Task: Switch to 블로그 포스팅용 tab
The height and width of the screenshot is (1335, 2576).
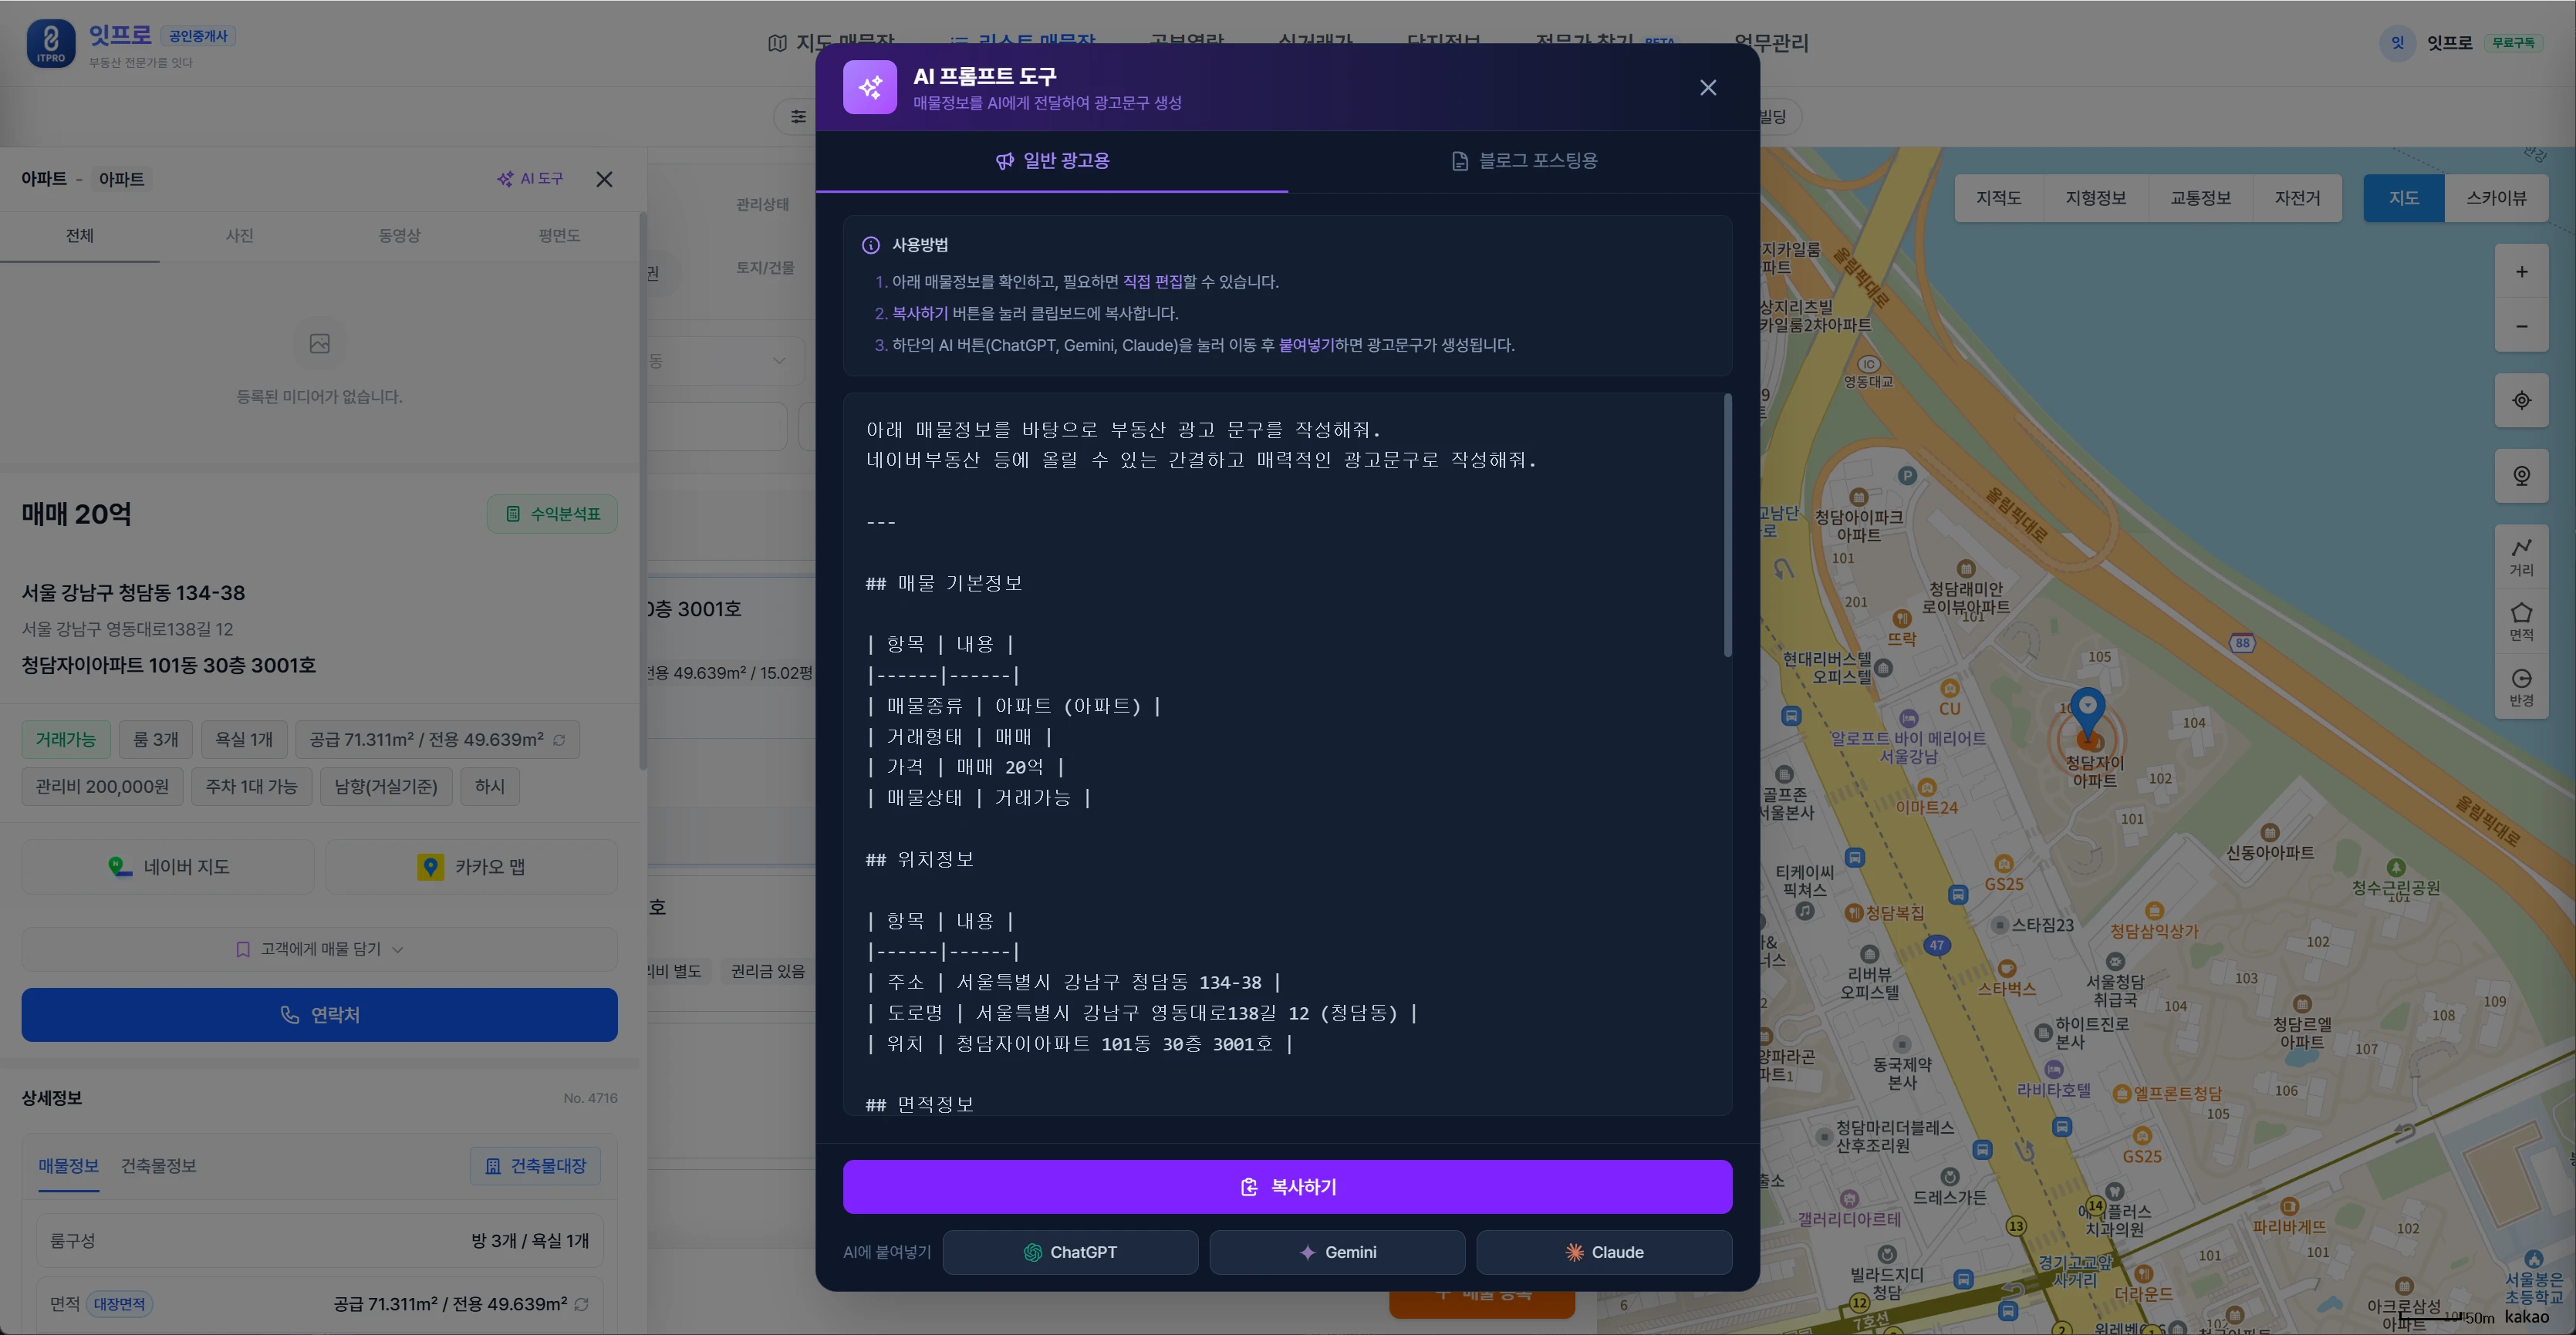Action: (x=1524, y=160)
